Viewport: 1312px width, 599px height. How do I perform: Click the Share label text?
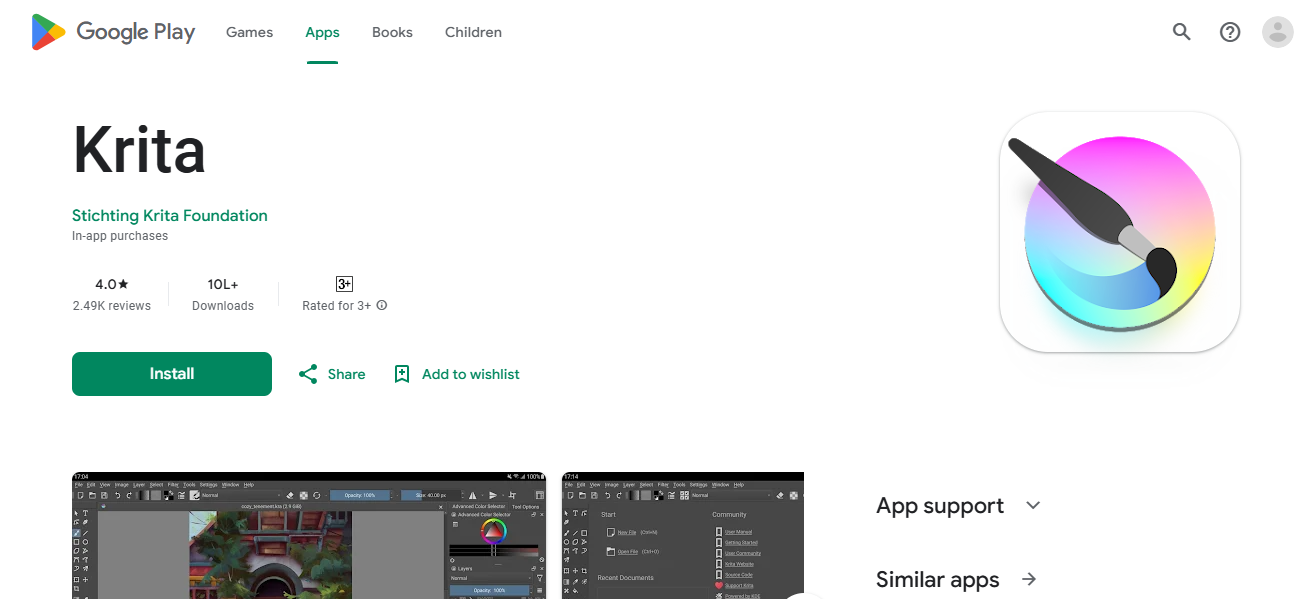pos(346,374)
